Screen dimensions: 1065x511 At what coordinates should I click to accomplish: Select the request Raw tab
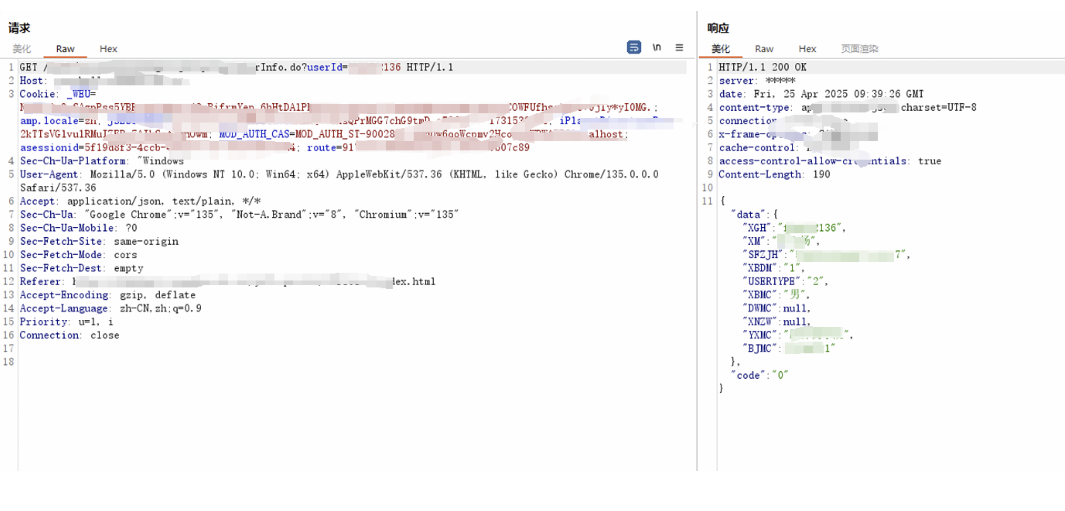pyautogui.click(x=65, y=49)
